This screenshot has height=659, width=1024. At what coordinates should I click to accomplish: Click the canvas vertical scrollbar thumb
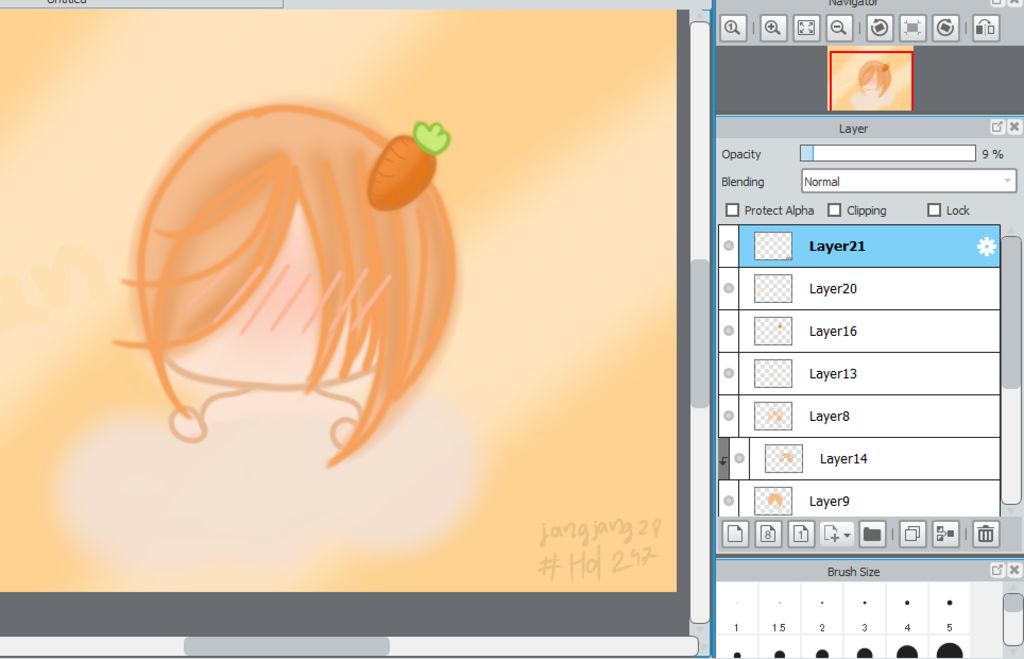(699, 333)
